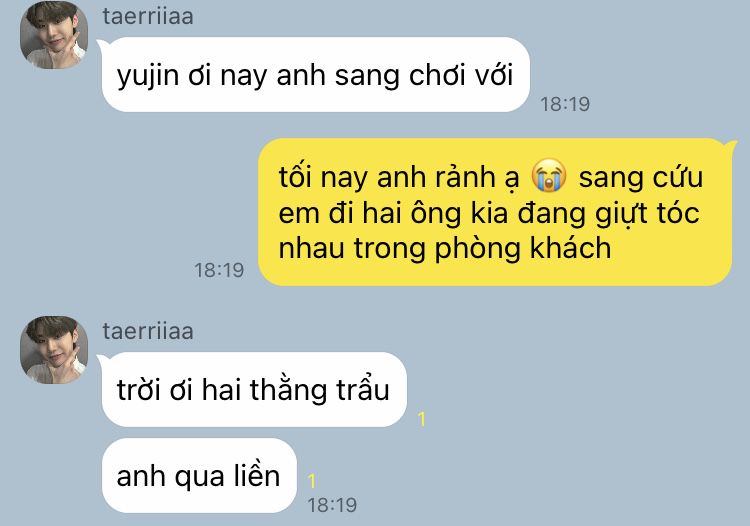The height and width of the screenshot is (526, 750).
Task: Click the 18:19 timestamp beside first message
Action: click(x=565, y=104)
